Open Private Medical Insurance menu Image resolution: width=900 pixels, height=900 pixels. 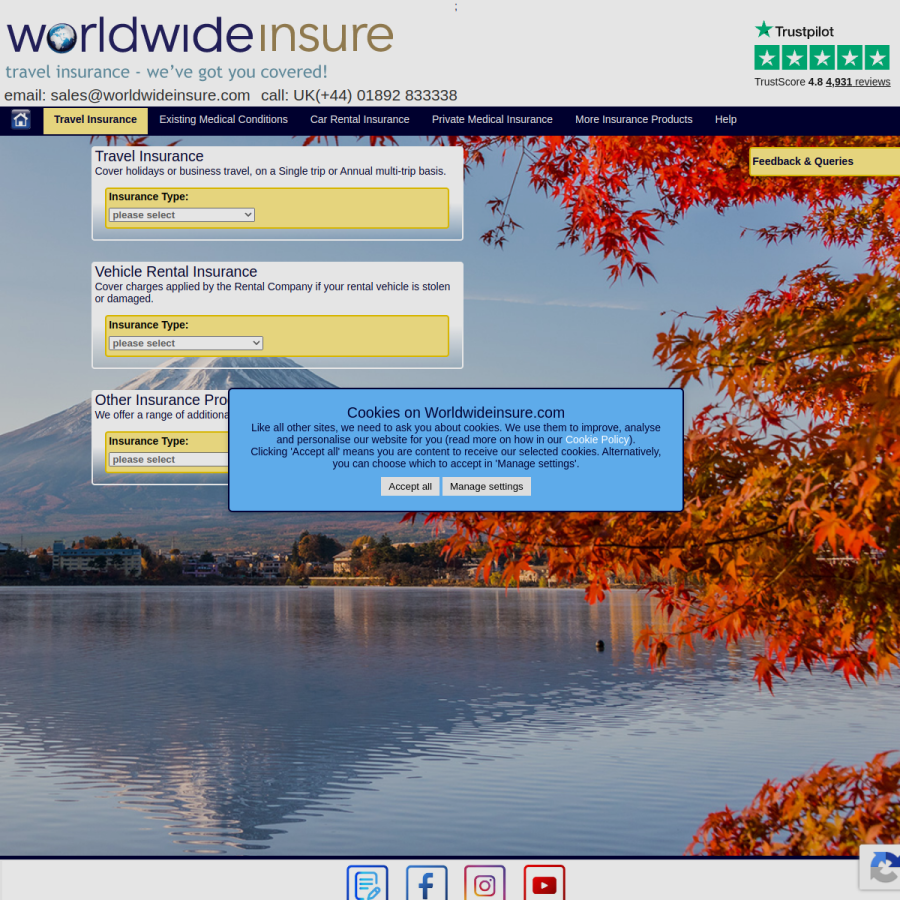(492, 119)
